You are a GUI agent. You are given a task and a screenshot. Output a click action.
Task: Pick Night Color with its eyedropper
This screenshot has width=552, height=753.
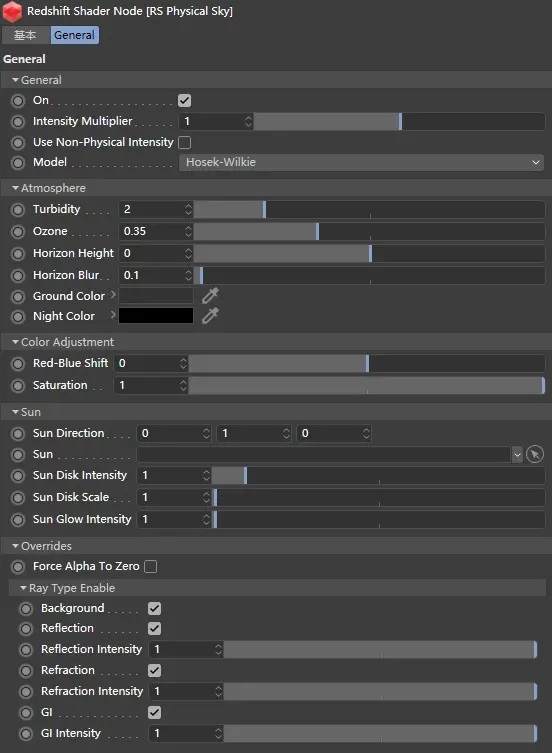(210, 316)
